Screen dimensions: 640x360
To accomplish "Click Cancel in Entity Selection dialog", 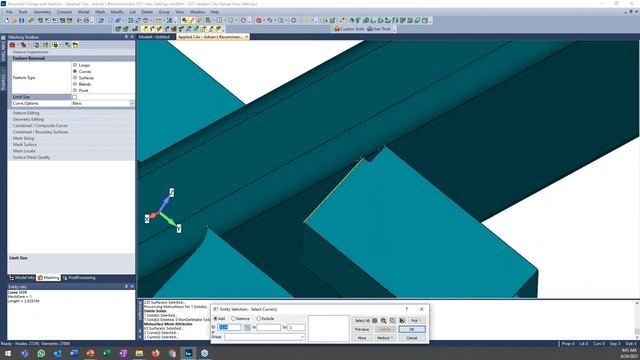I will [x=412, y=338].
